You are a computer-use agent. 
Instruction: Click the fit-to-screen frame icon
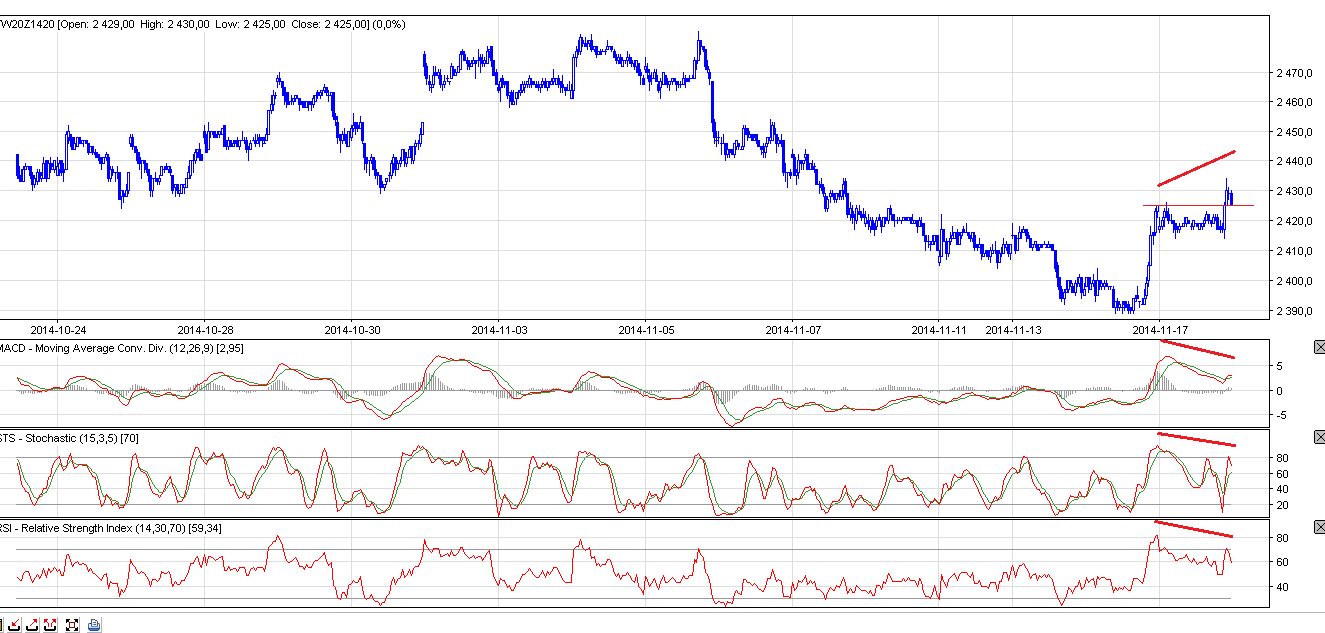(x=72, y=625)
